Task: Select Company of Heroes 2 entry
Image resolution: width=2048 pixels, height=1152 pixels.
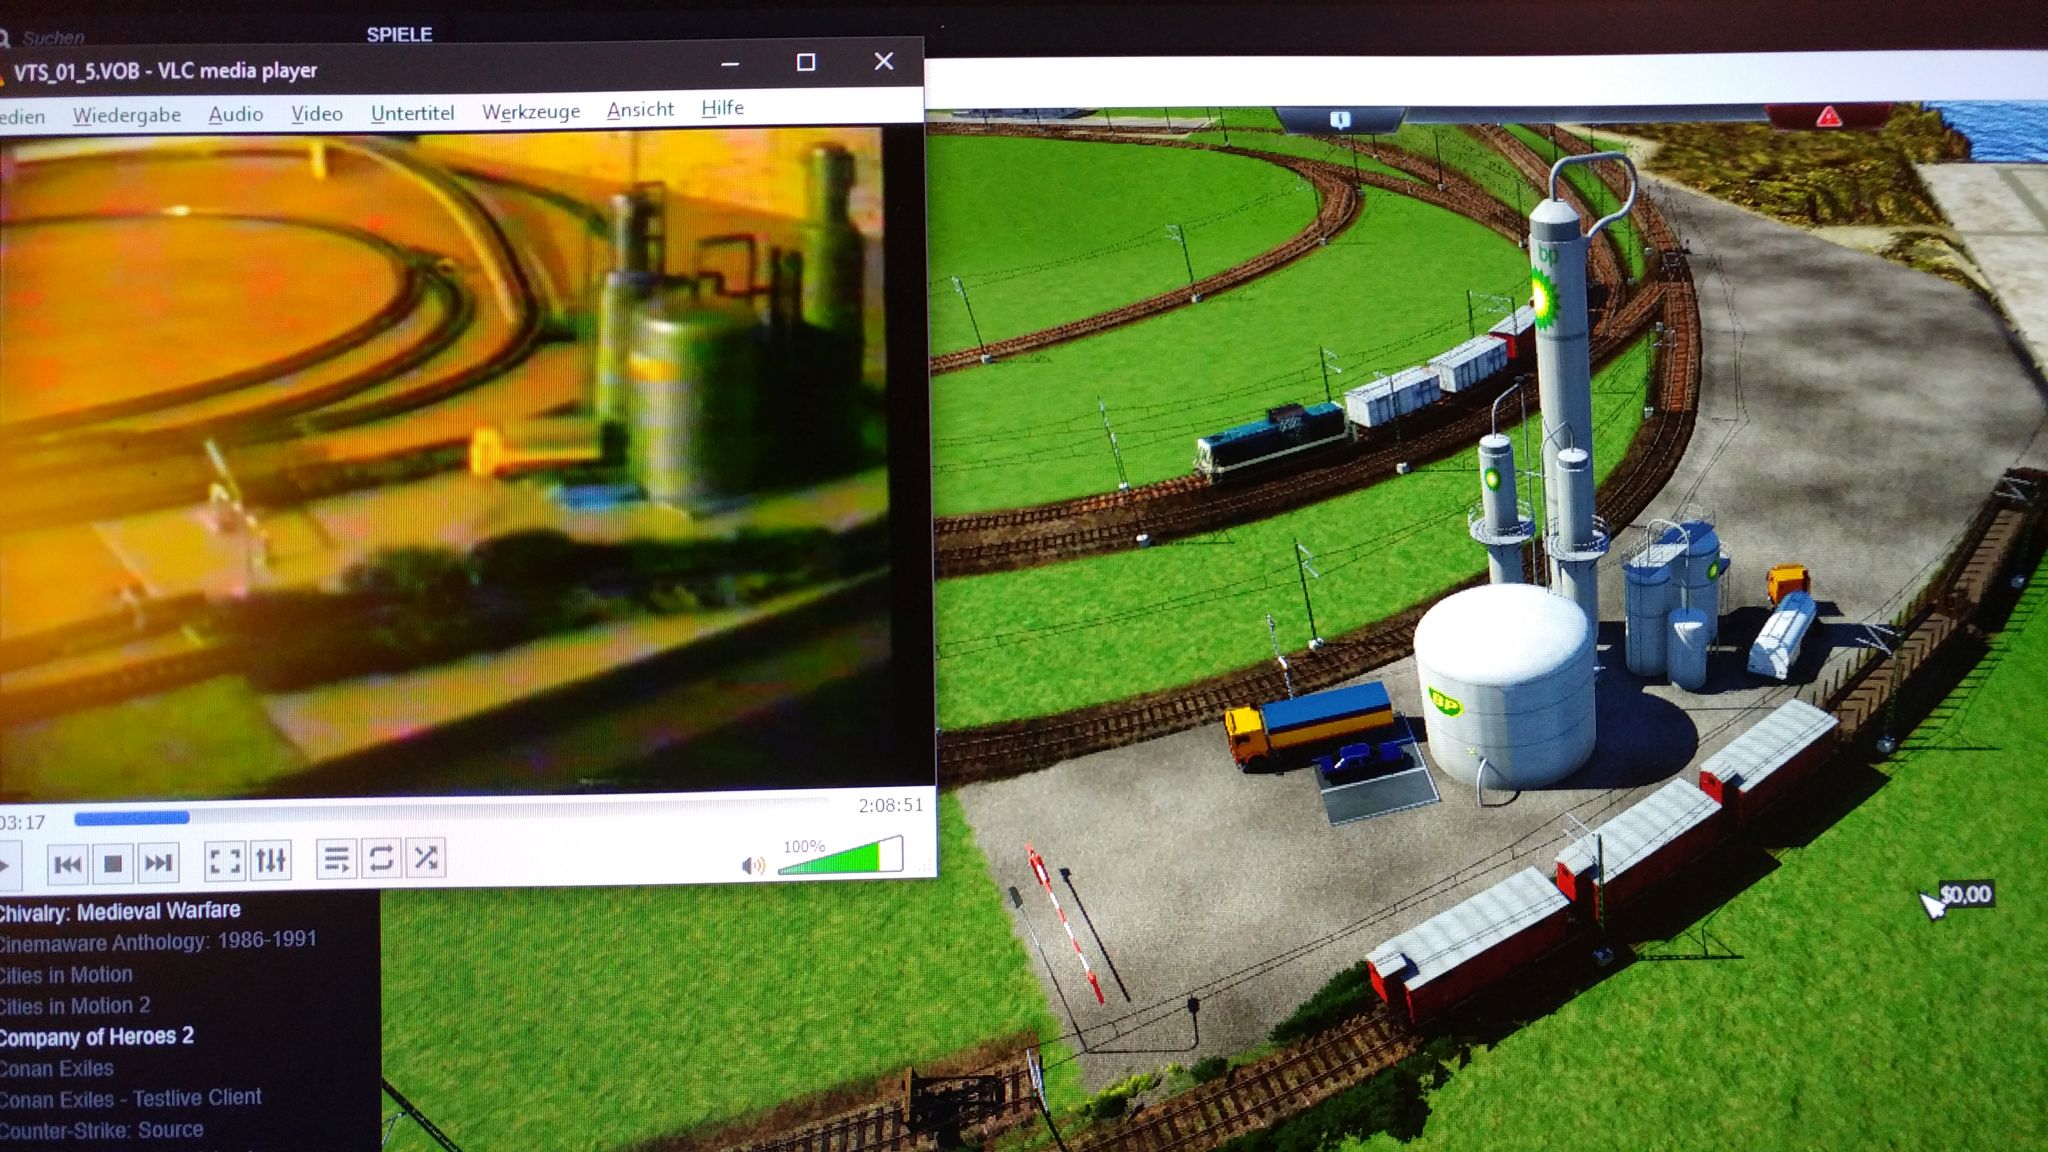Action: [x=97, y=1036]
